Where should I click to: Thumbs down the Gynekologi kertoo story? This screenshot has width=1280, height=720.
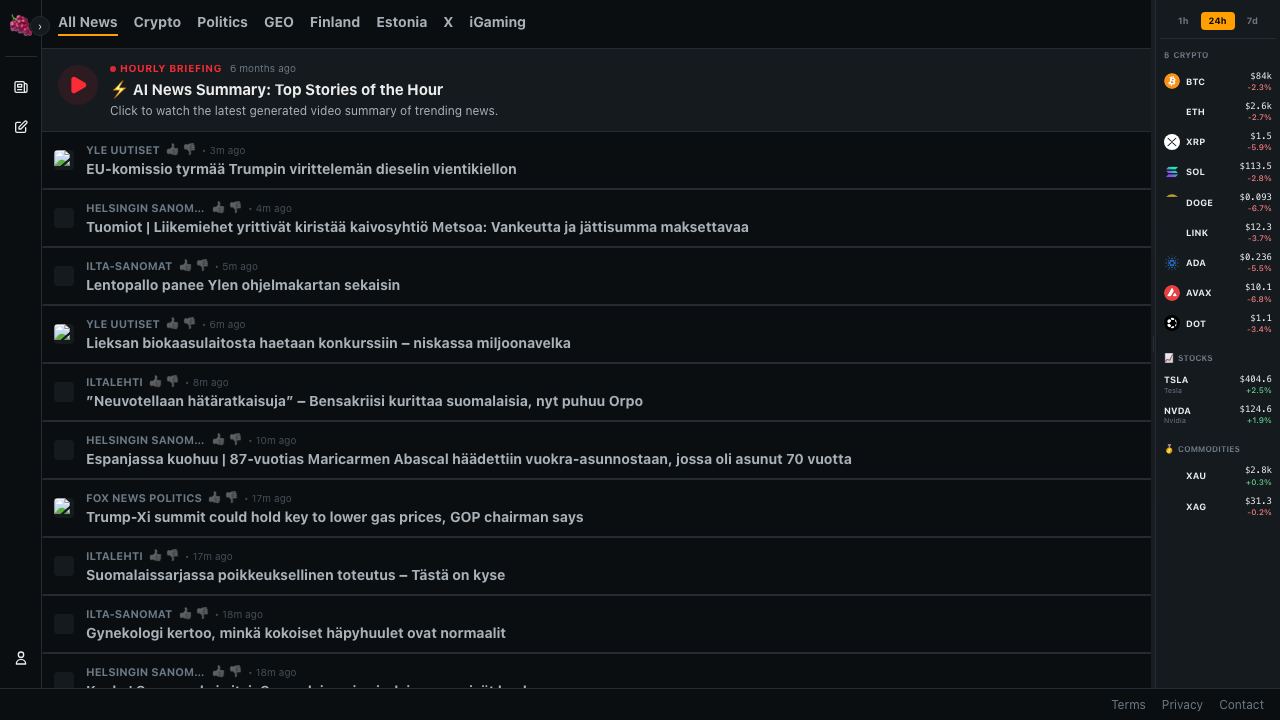203,614
